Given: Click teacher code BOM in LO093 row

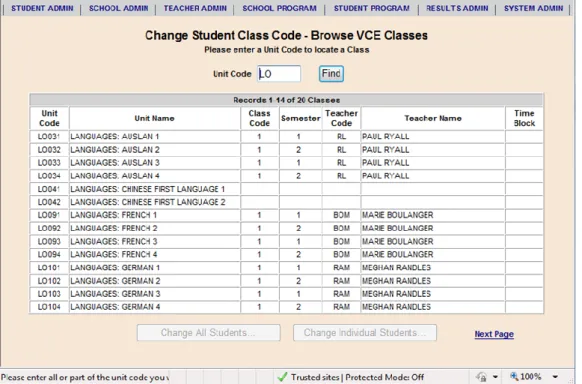Looking at the screenshot, I should tap(341, 241).
